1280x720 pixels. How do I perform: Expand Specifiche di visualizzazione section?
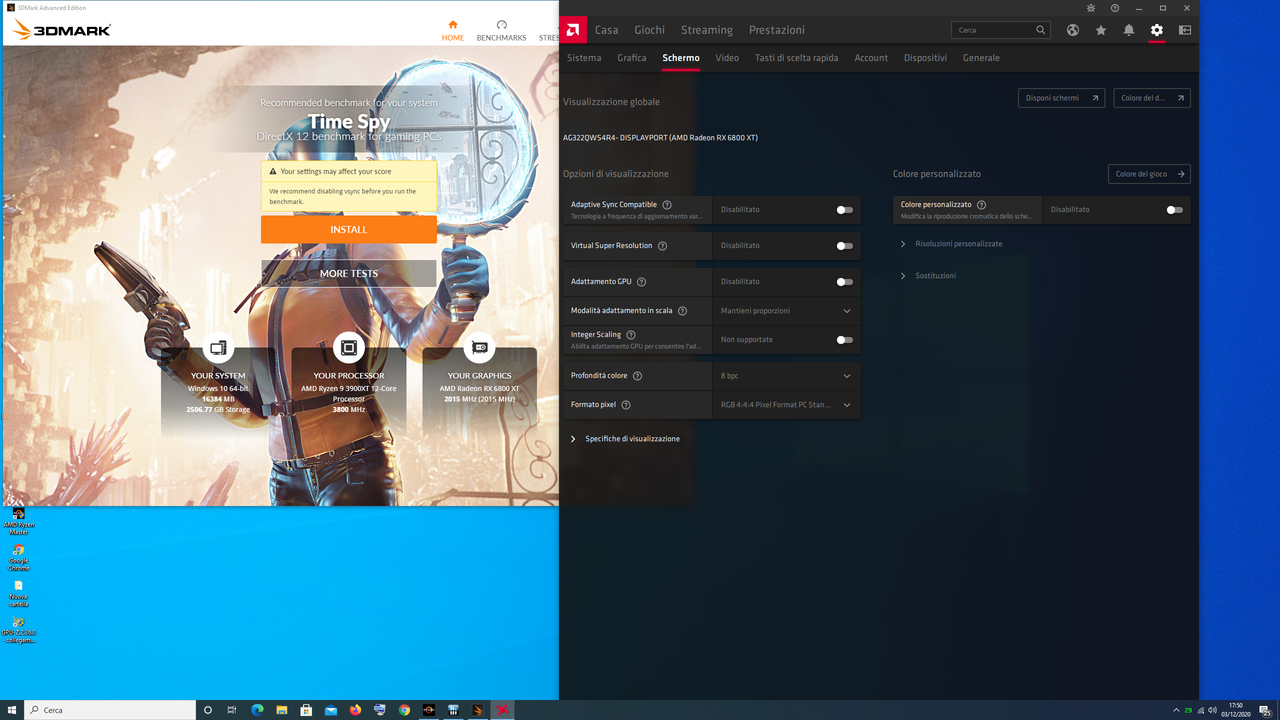tap(625, 439)
